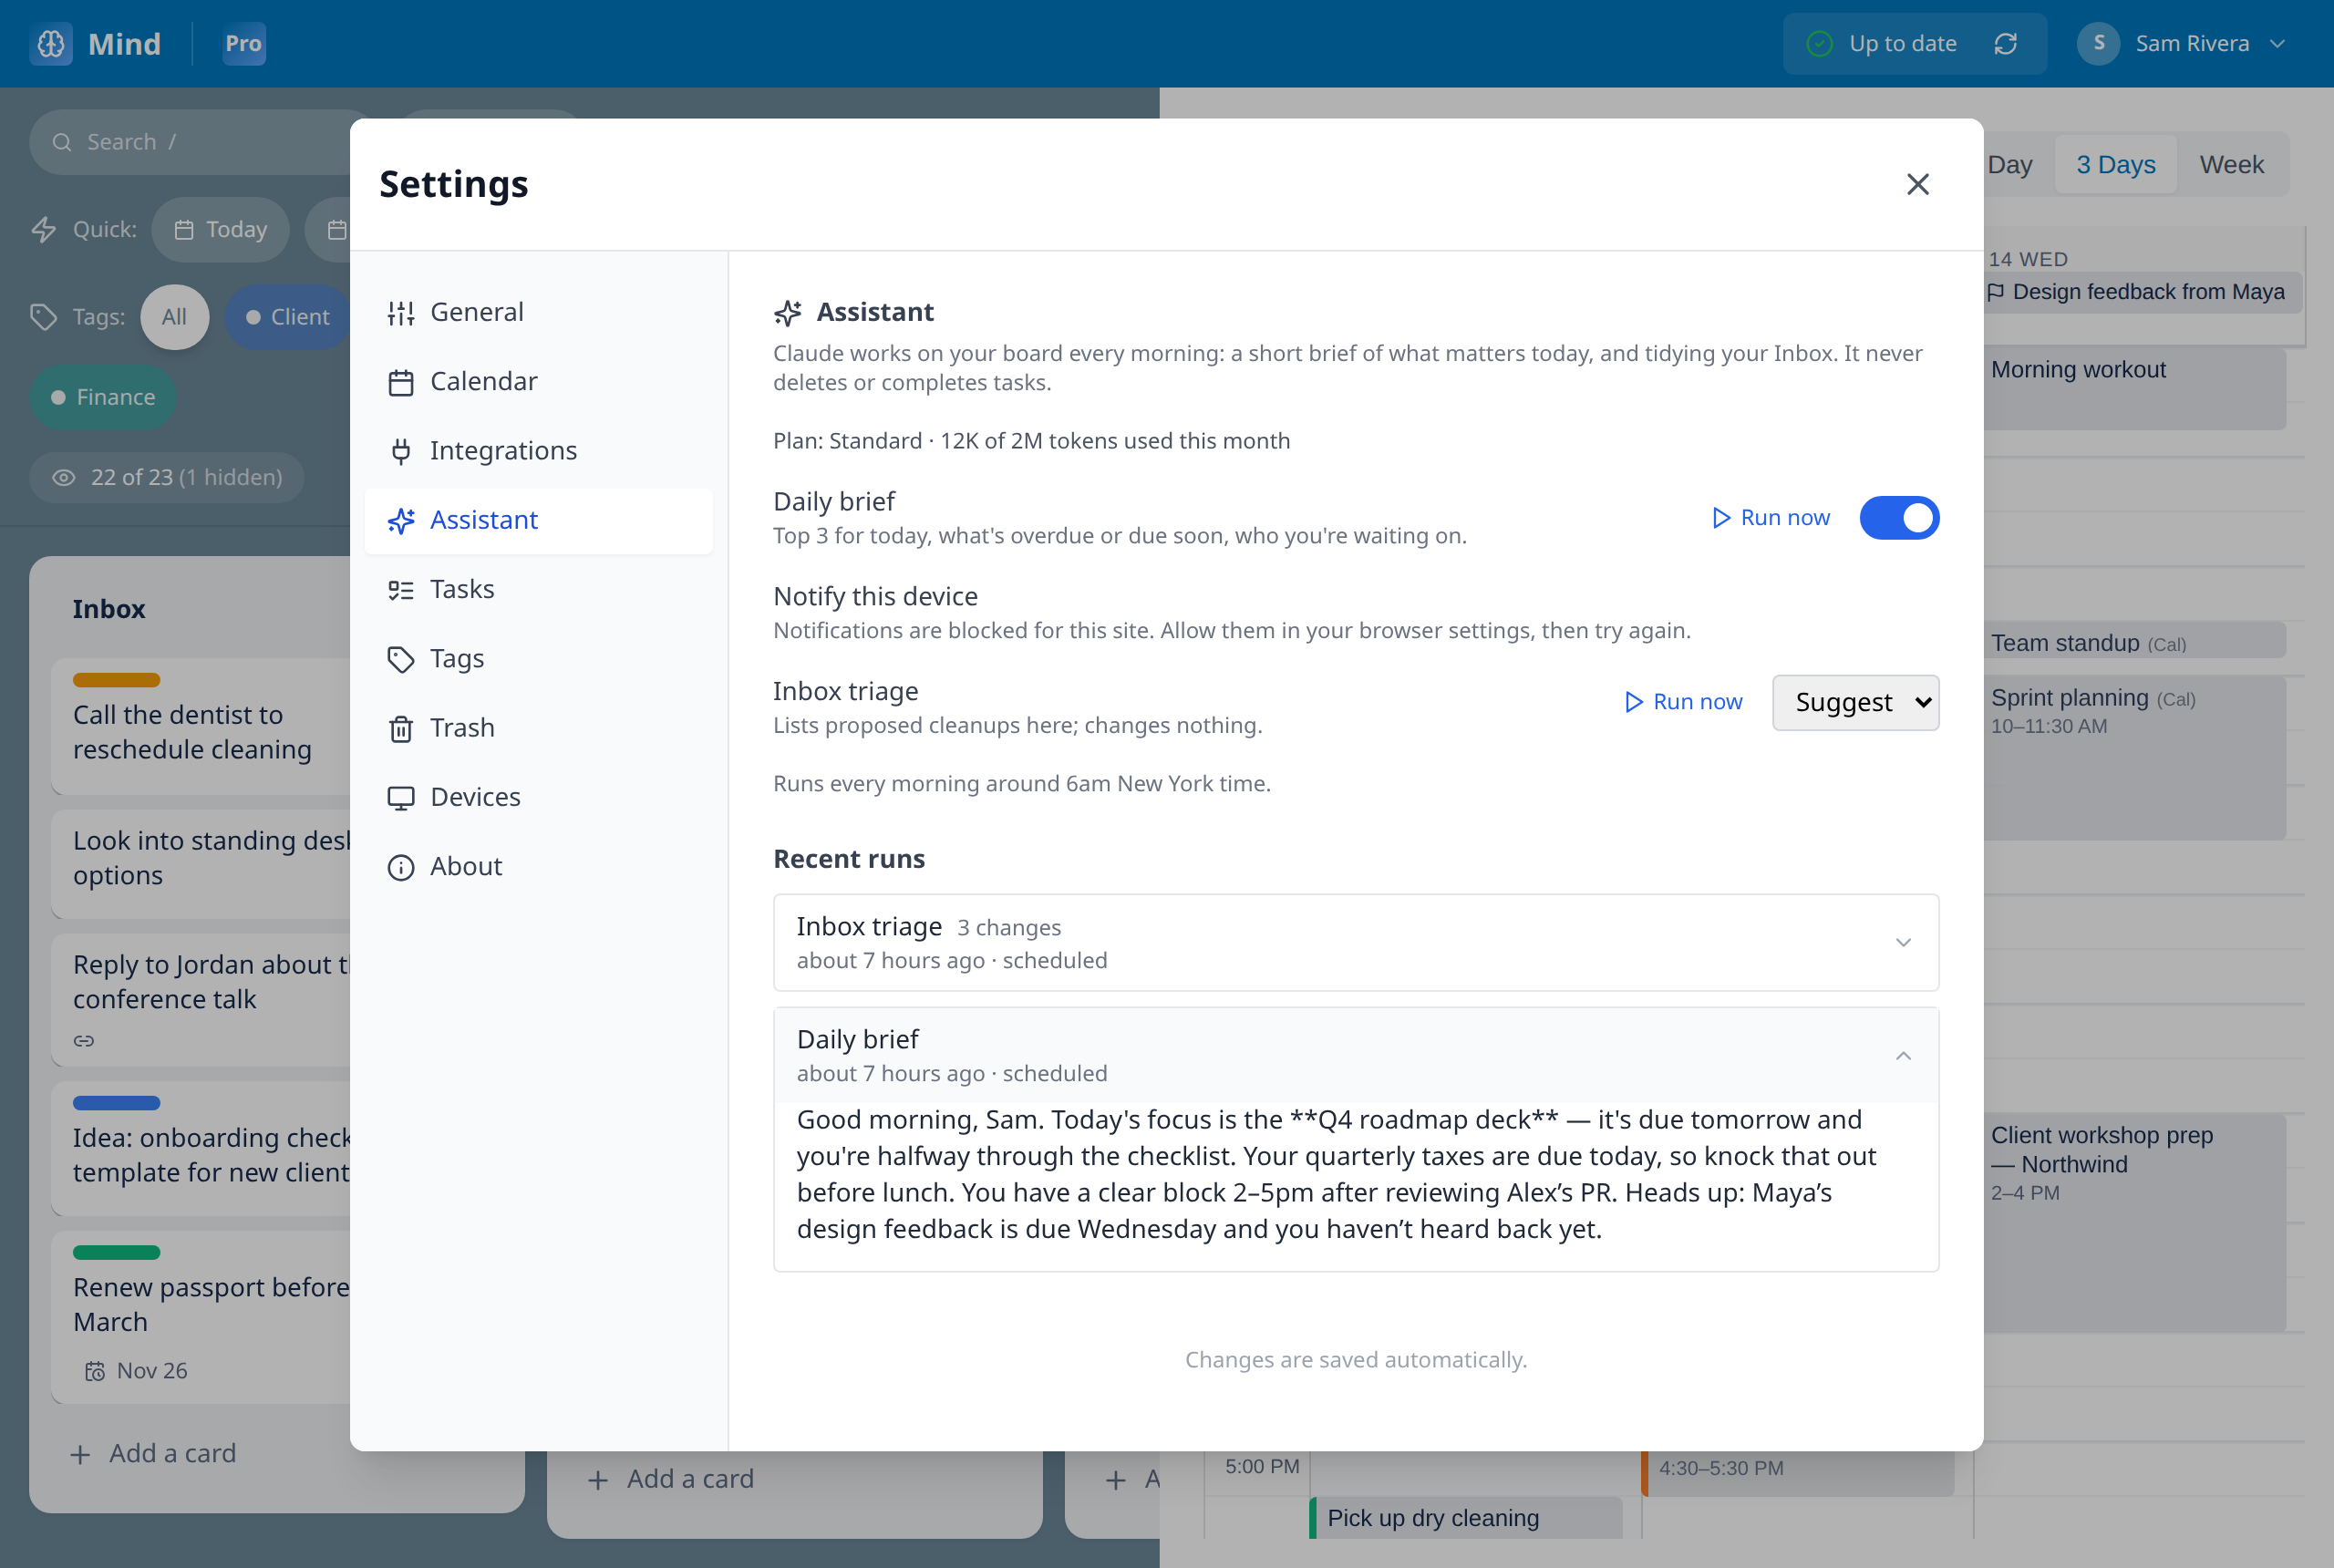Filter by the Client tag
The image size is (2334, 1568).
point(287,317)
